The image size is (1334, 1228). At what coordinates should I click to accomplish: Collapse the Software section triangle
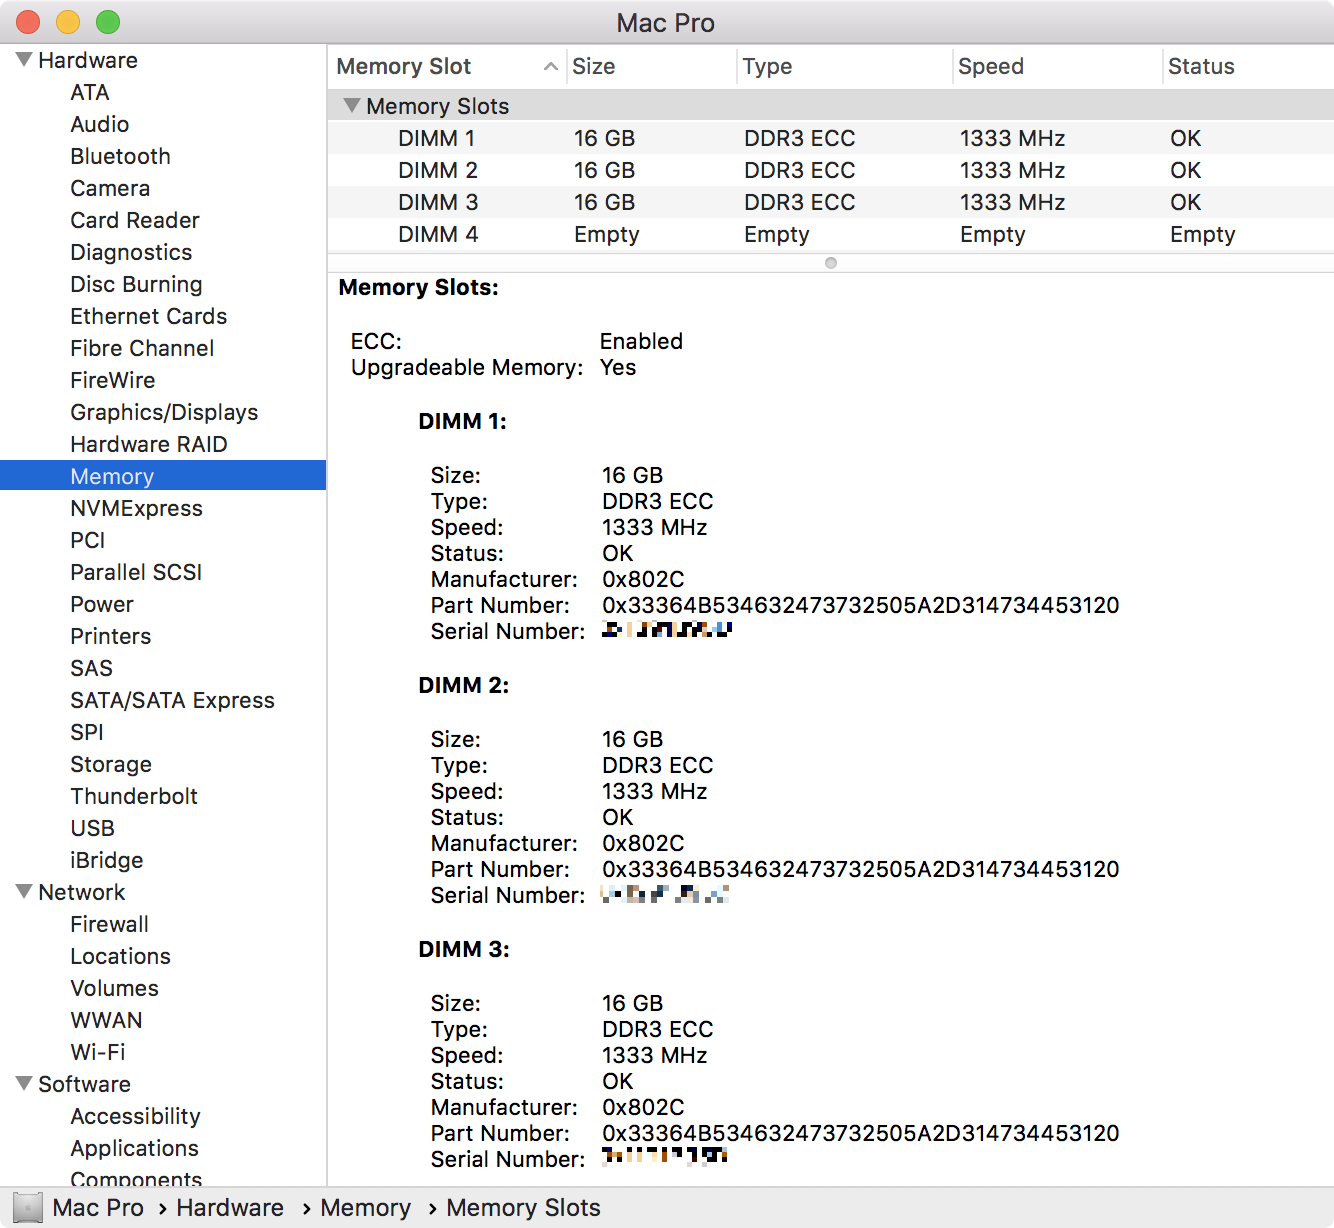click(25, 1084)
